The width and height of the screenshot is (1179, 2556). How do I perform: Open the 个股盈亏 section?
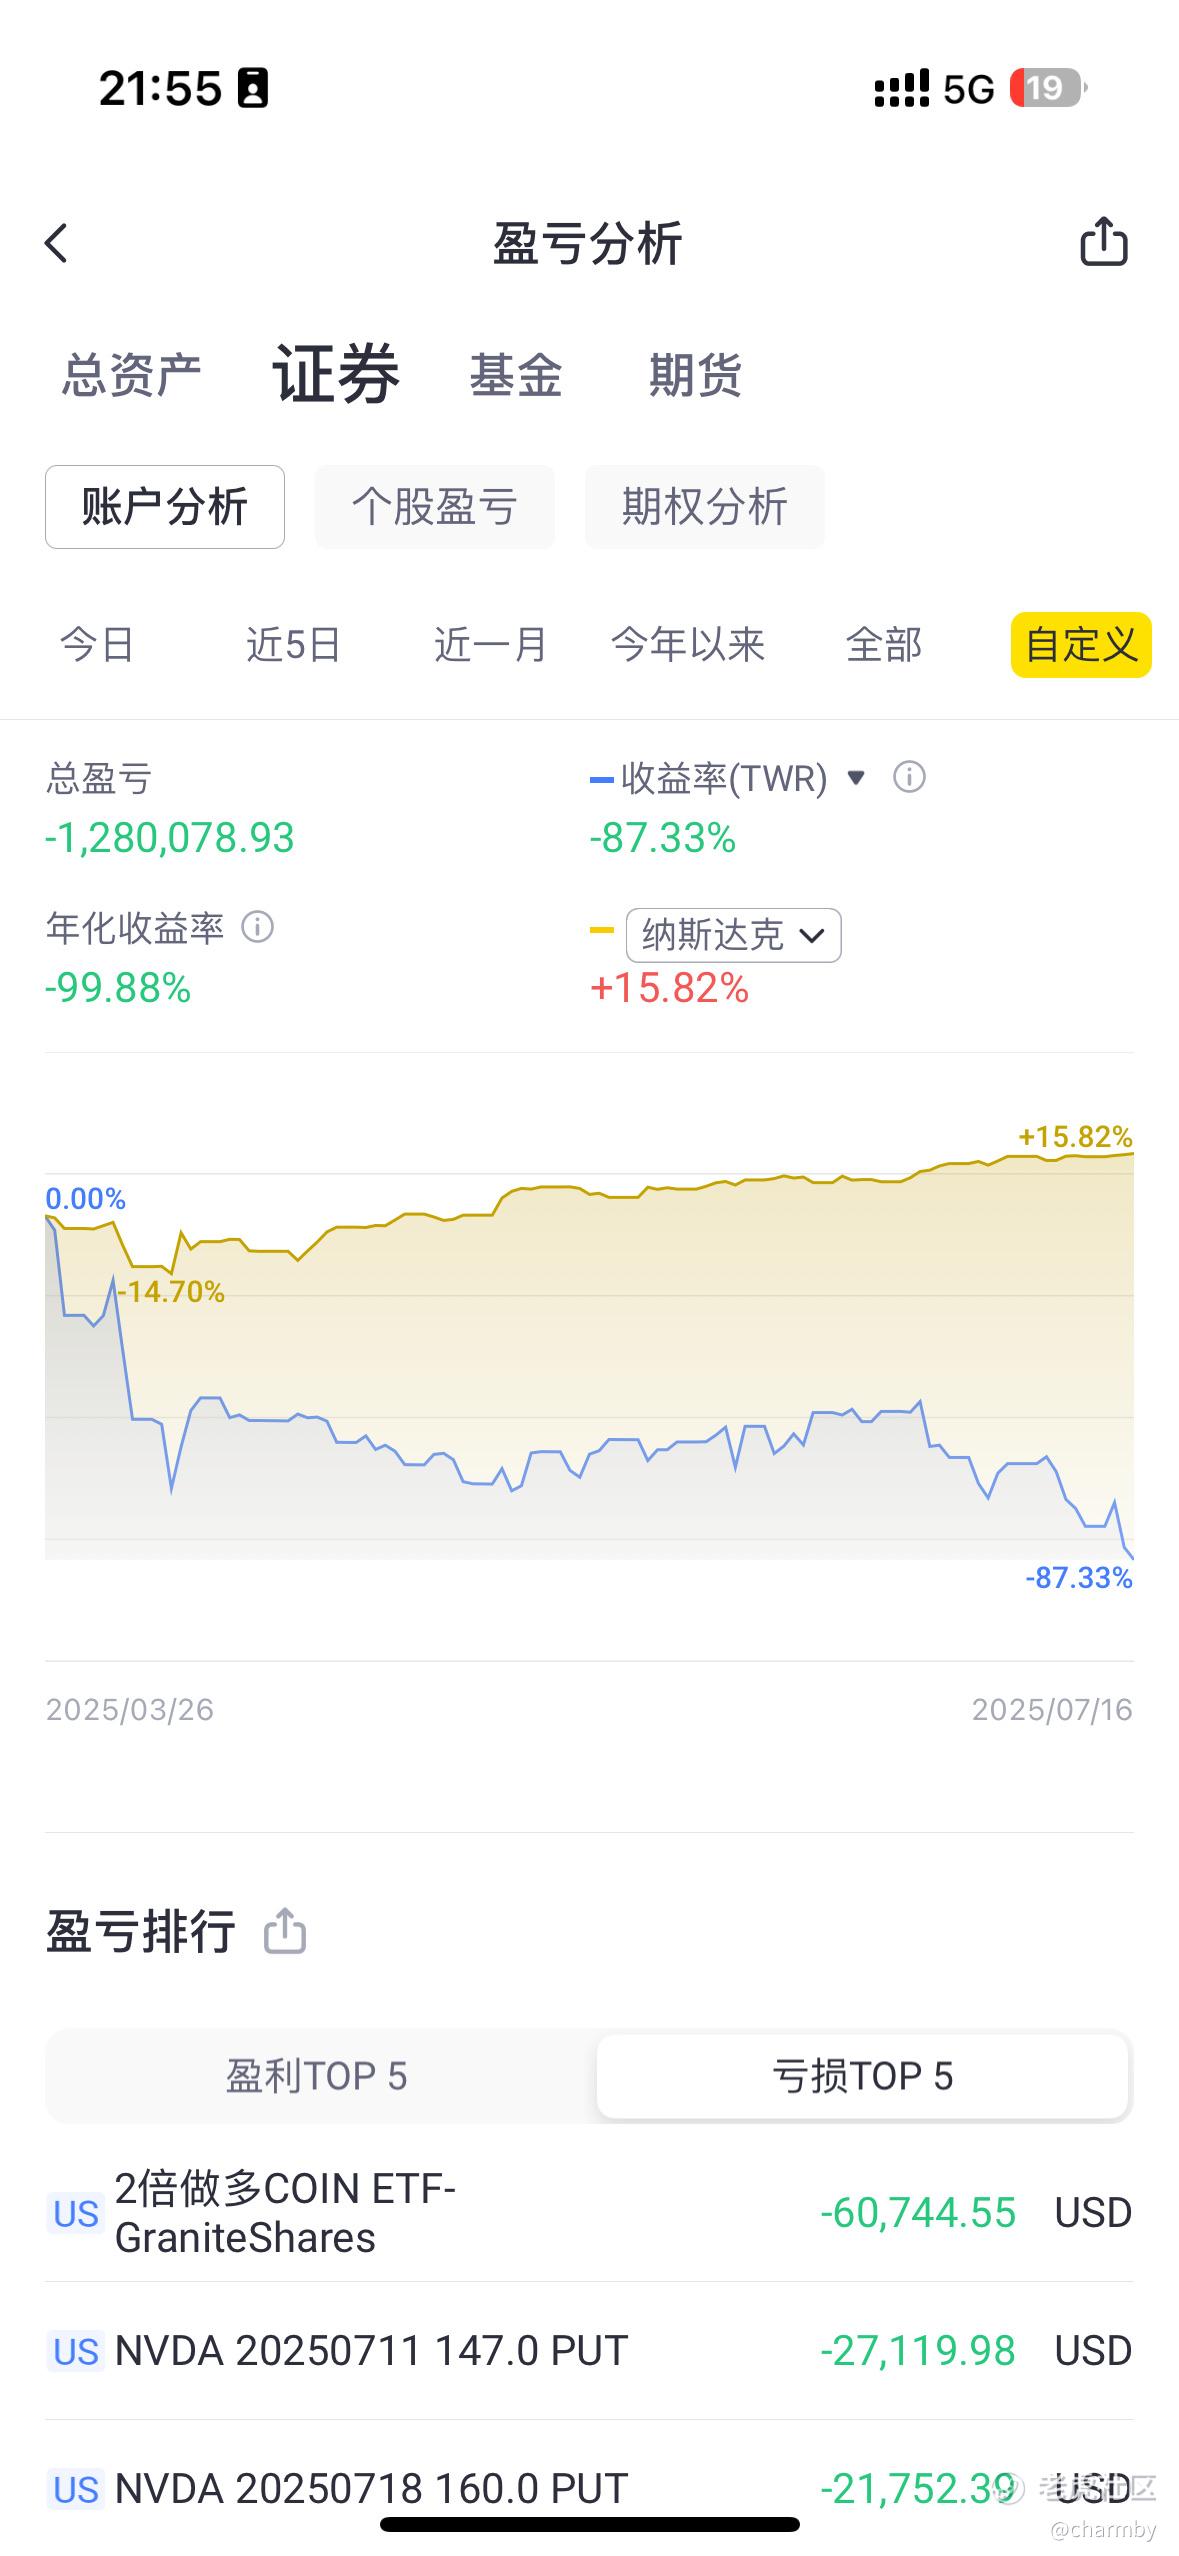tap(435, 507)
